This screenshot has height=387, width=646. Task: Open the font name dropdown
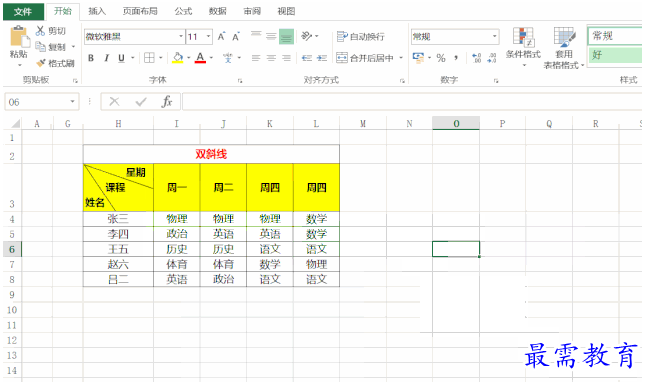pyautogui.click(x=181, y=37)
